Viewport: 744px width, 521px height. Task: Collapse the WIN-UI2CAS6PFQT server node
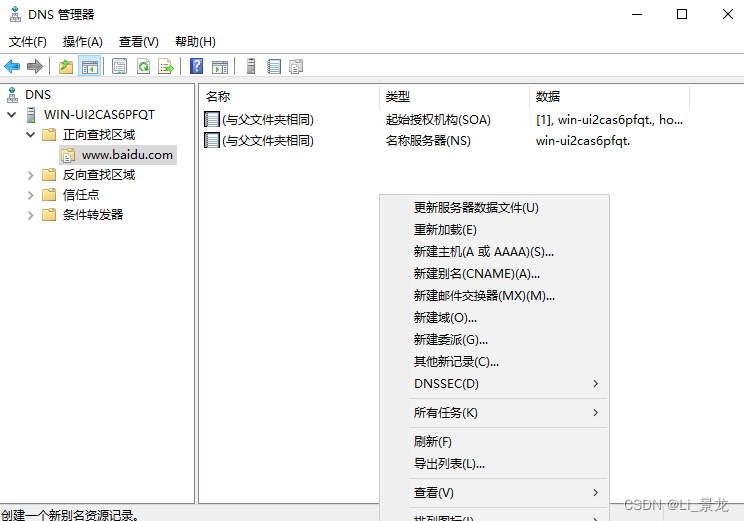12,115
